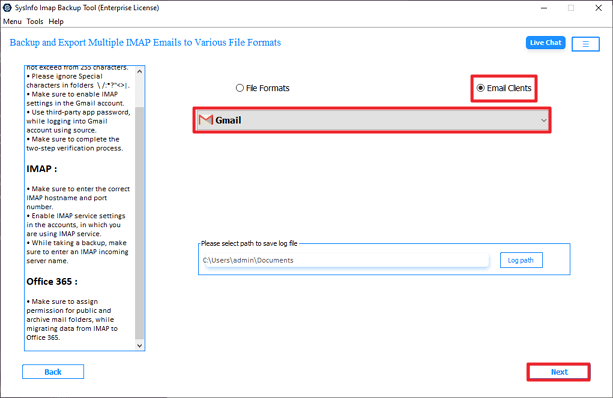
Task: Click the instructions panel scroll up arrow
Action: pyautogui.click(x=140, y=72)
